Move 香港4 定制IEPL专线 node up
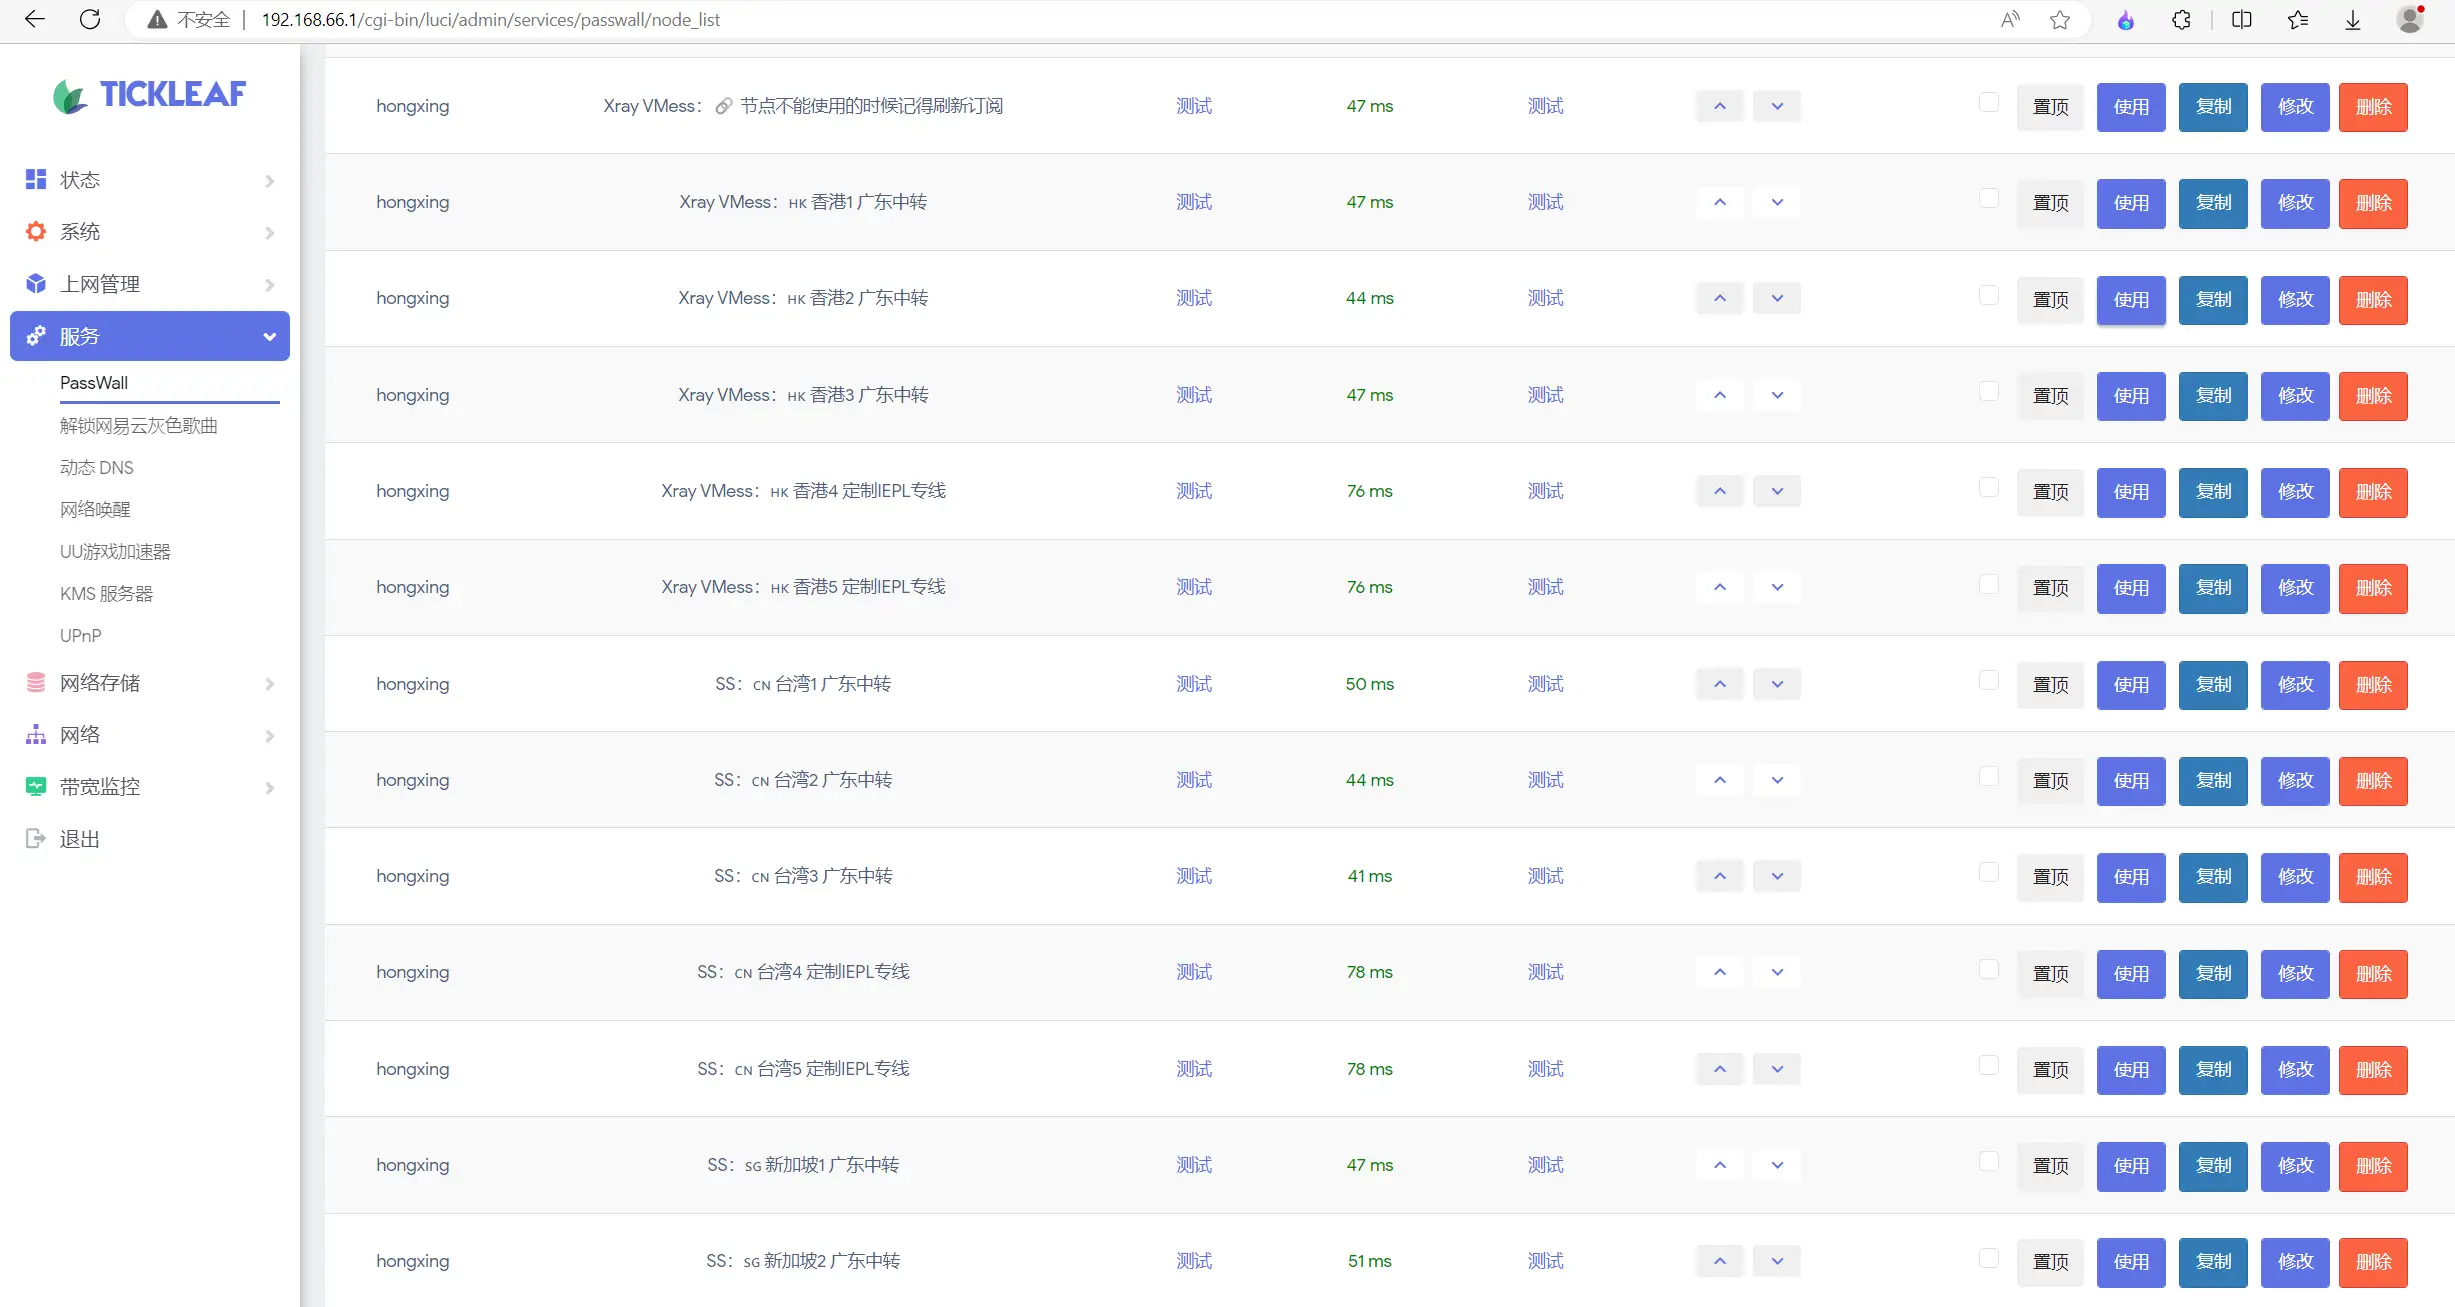This screenshot has width=2455, height=1307. [x=1719, y=491]
